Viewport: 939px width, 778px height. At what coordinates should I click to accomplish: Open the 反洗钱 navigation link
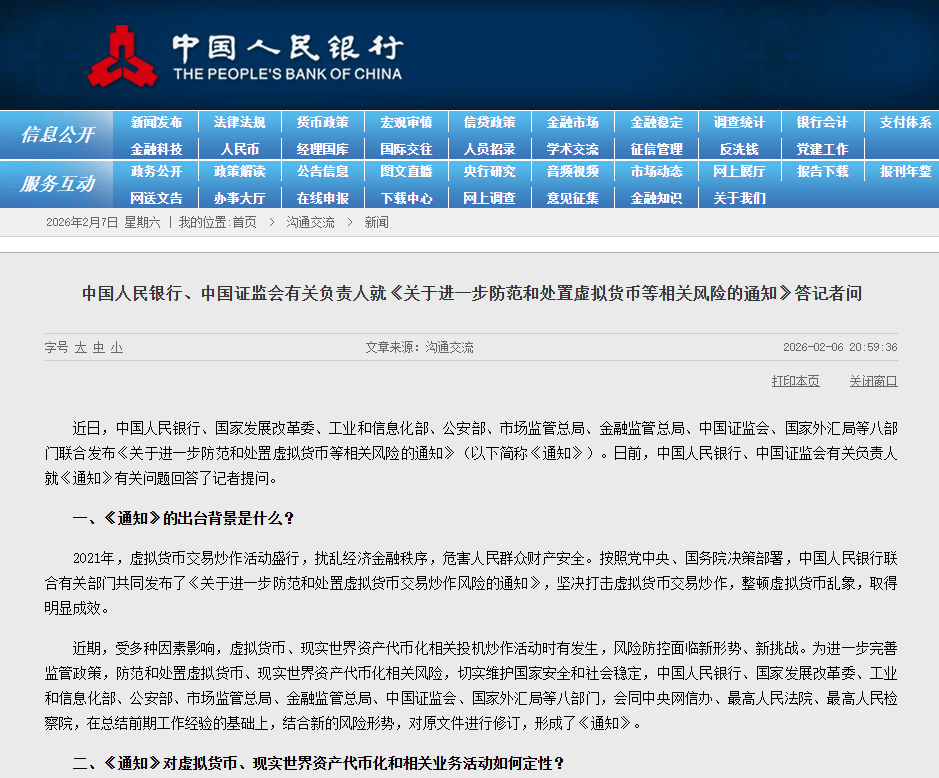[x=739, y=149]
